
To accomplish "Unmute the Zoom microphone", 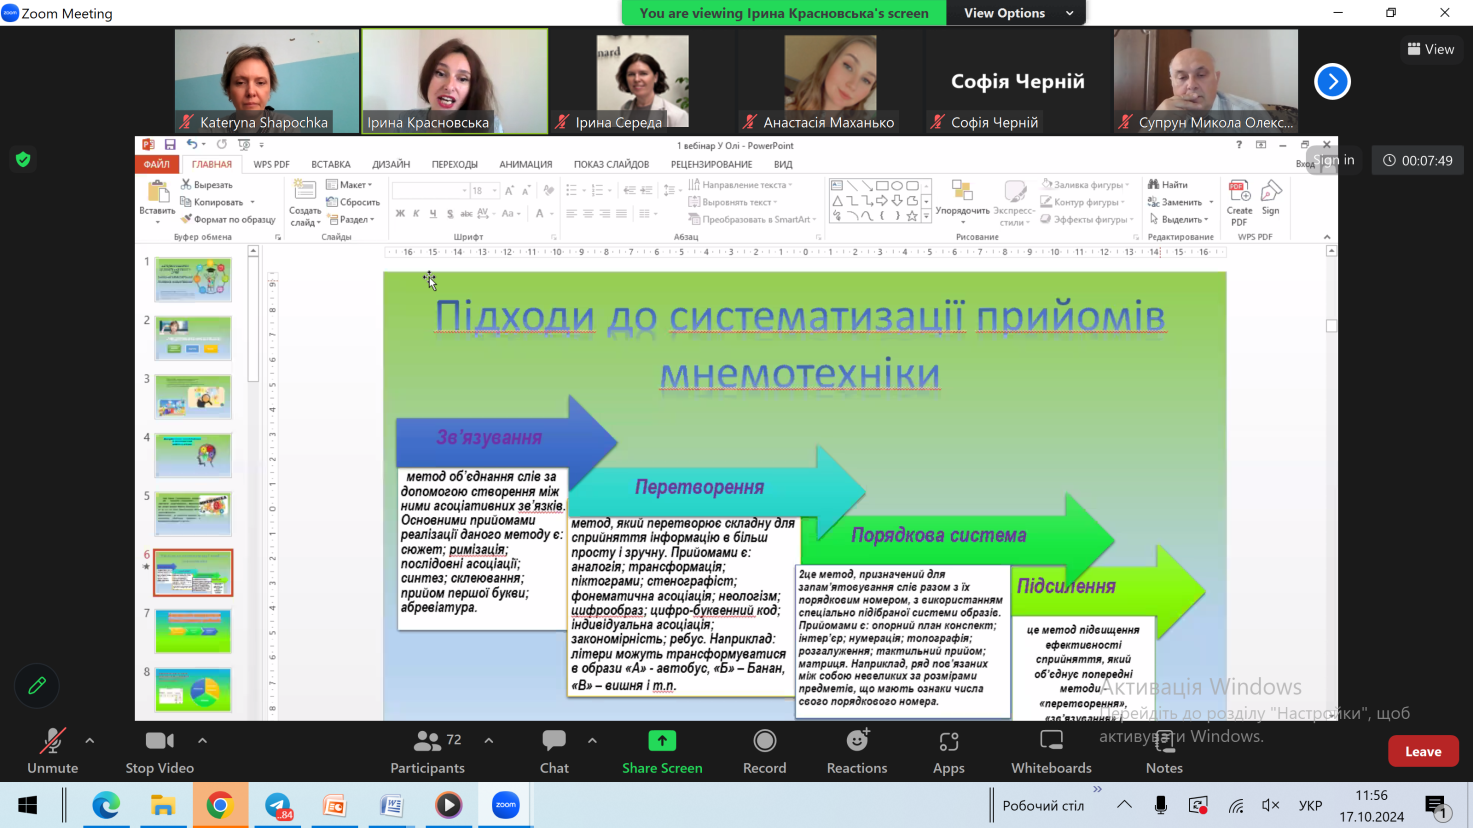I will pyautogui.click(x=52, y=751).
